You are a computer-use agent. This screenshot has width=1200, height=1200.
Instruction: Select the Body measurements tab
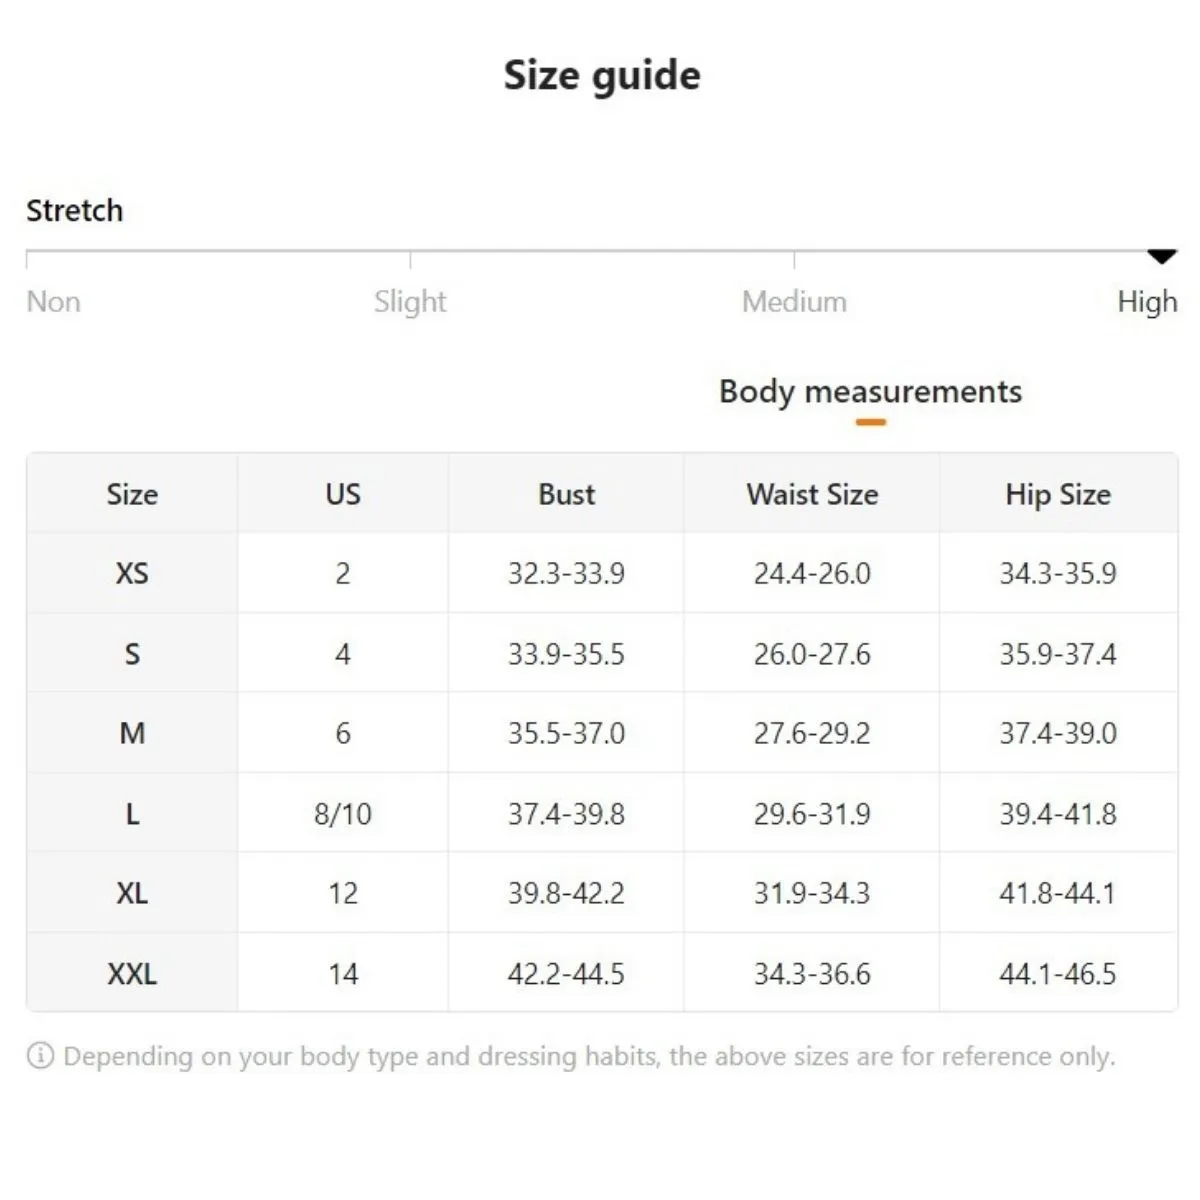(870, 392)
